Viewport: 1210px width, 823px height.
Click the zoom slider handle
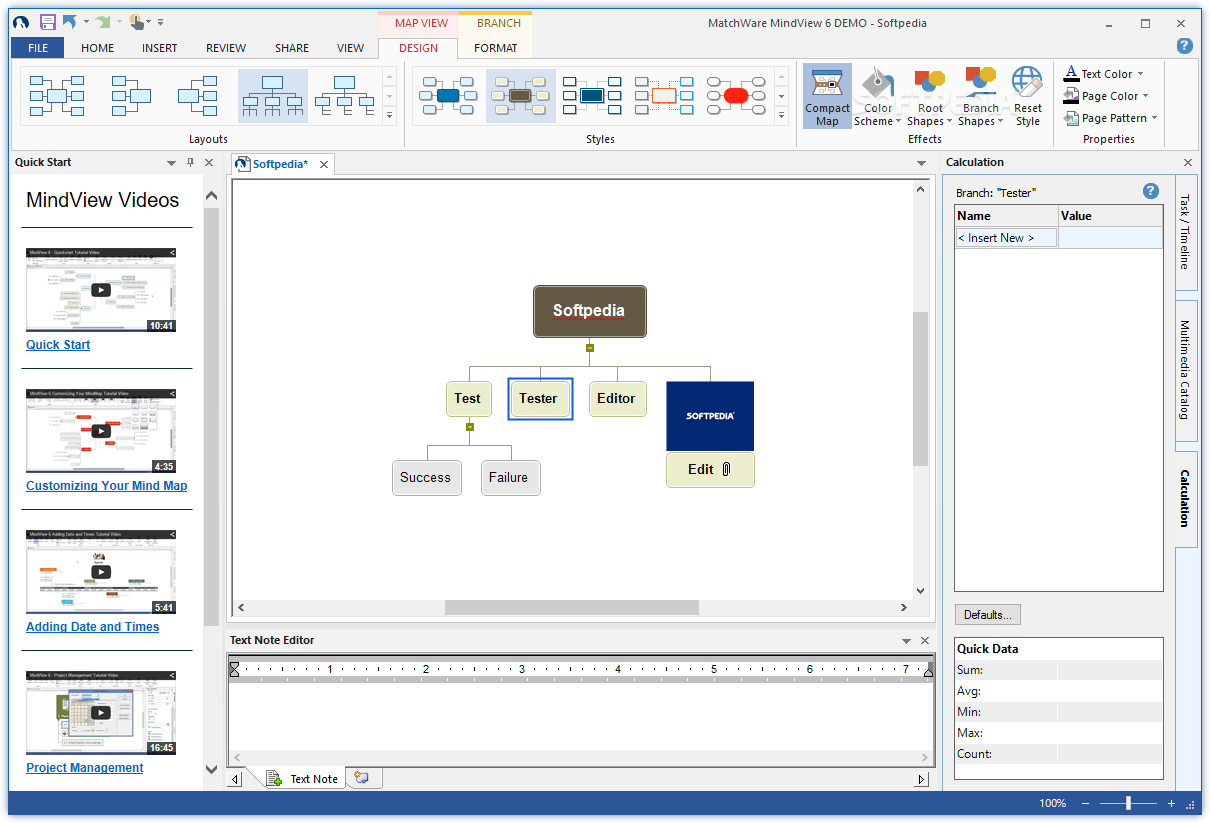[x=1128, y=803]
